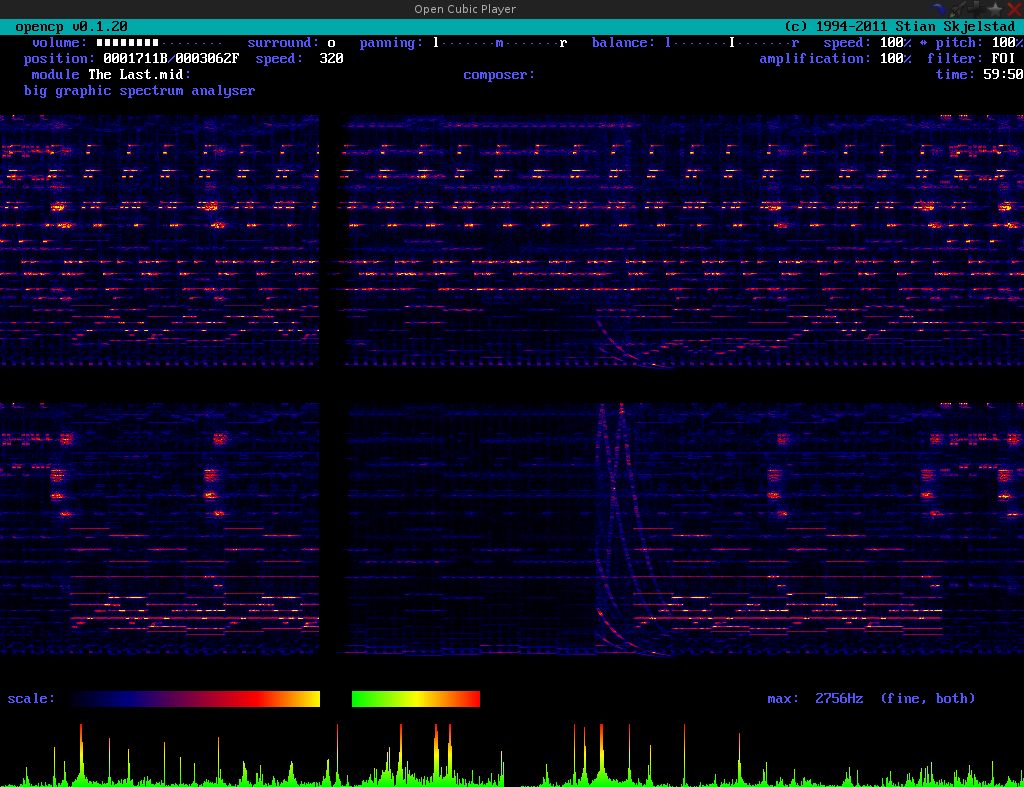
Task: Click the pin icon in the titlebar
Action: [x=957, y=8]
